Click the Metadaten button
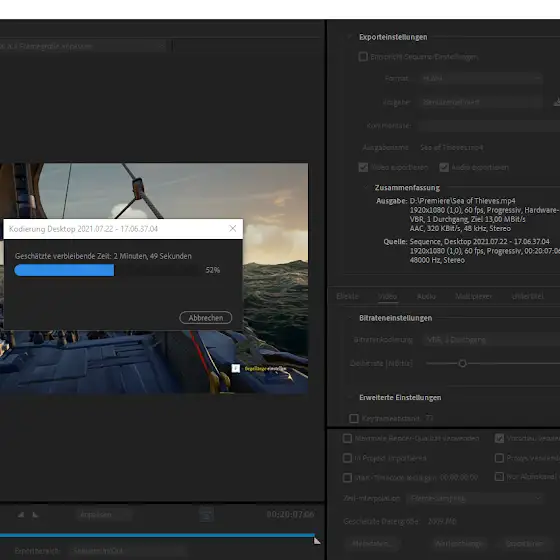Image resolution: width=560 pixels, height=560 pixels. pos(372,544)
